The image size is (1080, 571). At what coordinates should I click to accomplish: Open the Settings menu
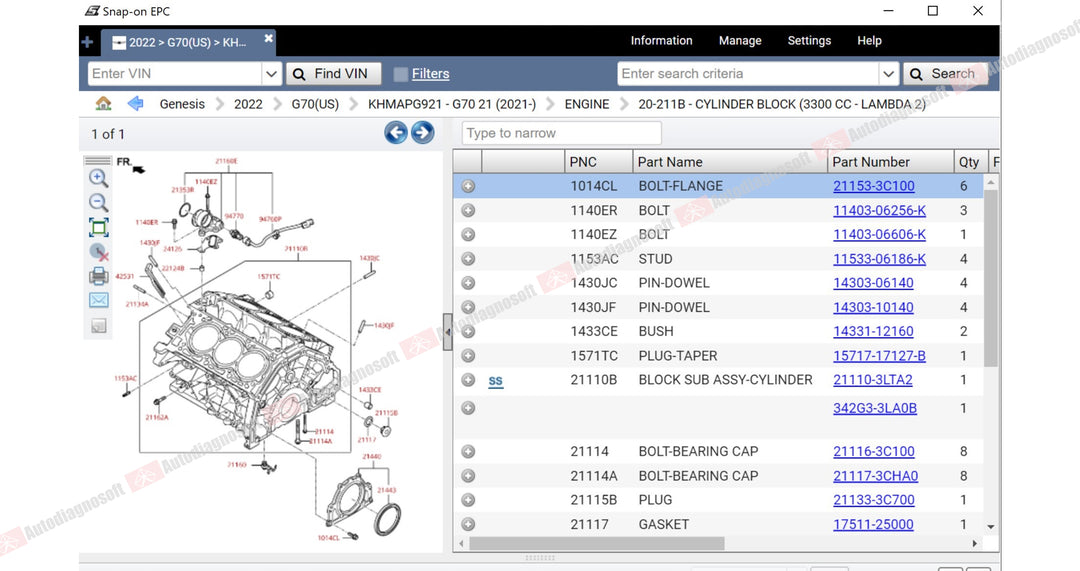pyautogui.click(x=809, y=41)
